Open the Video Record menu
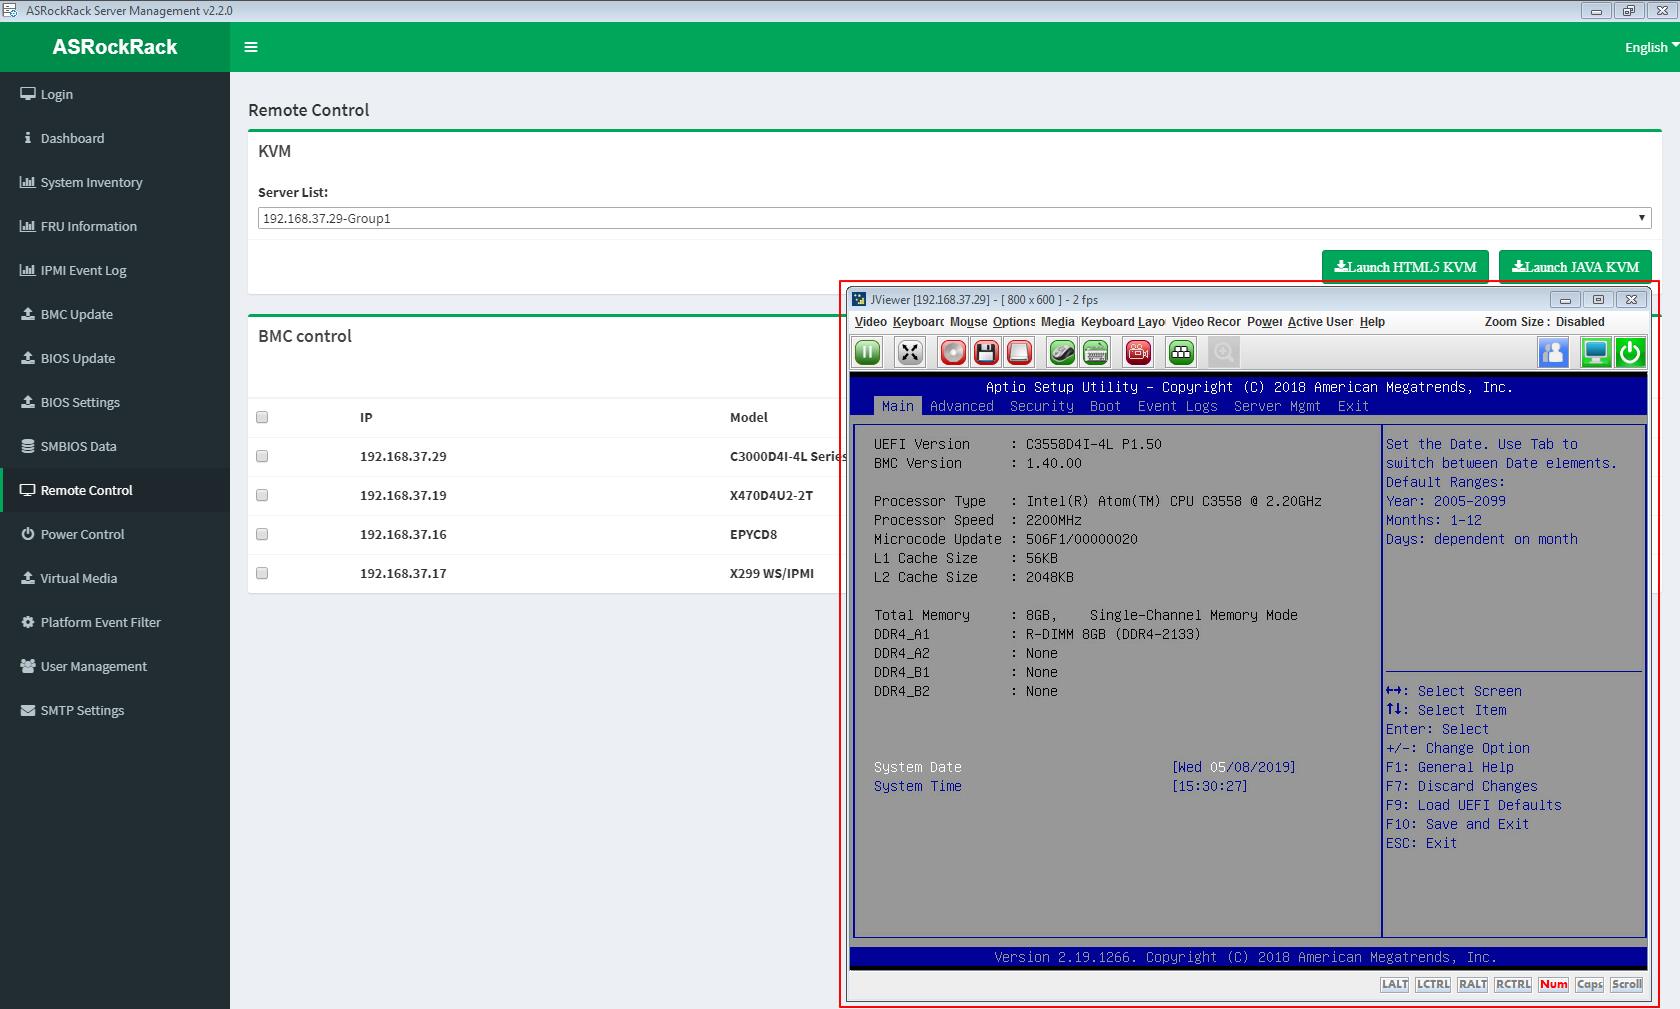Image resolution: width=1680 pixels, height=1009 pixels. [1206, 322]
